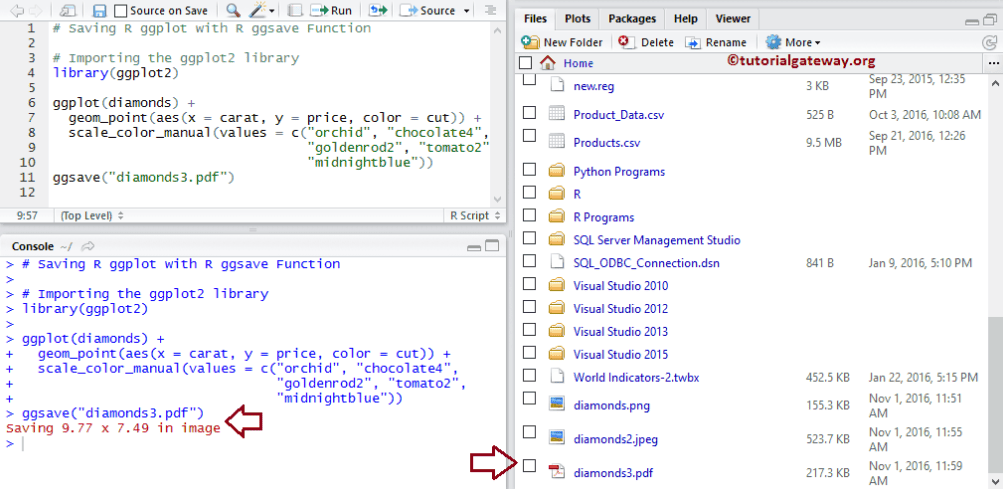Click the Home path link
Screen dimensions: 1003x489
point(578,63)
